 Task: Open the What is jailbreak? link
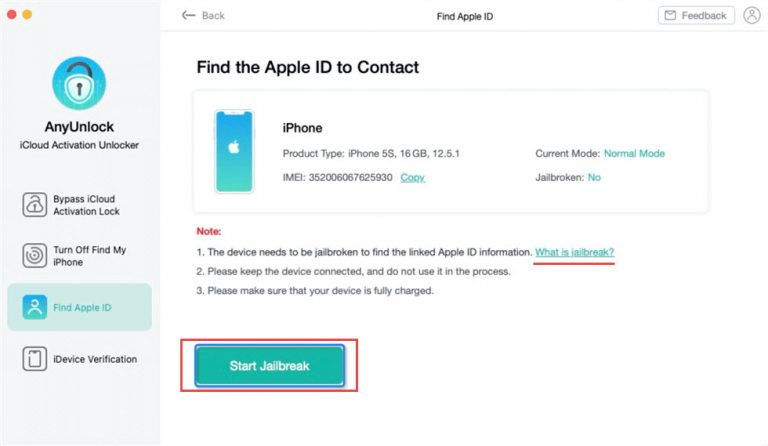tap(574, 252)
